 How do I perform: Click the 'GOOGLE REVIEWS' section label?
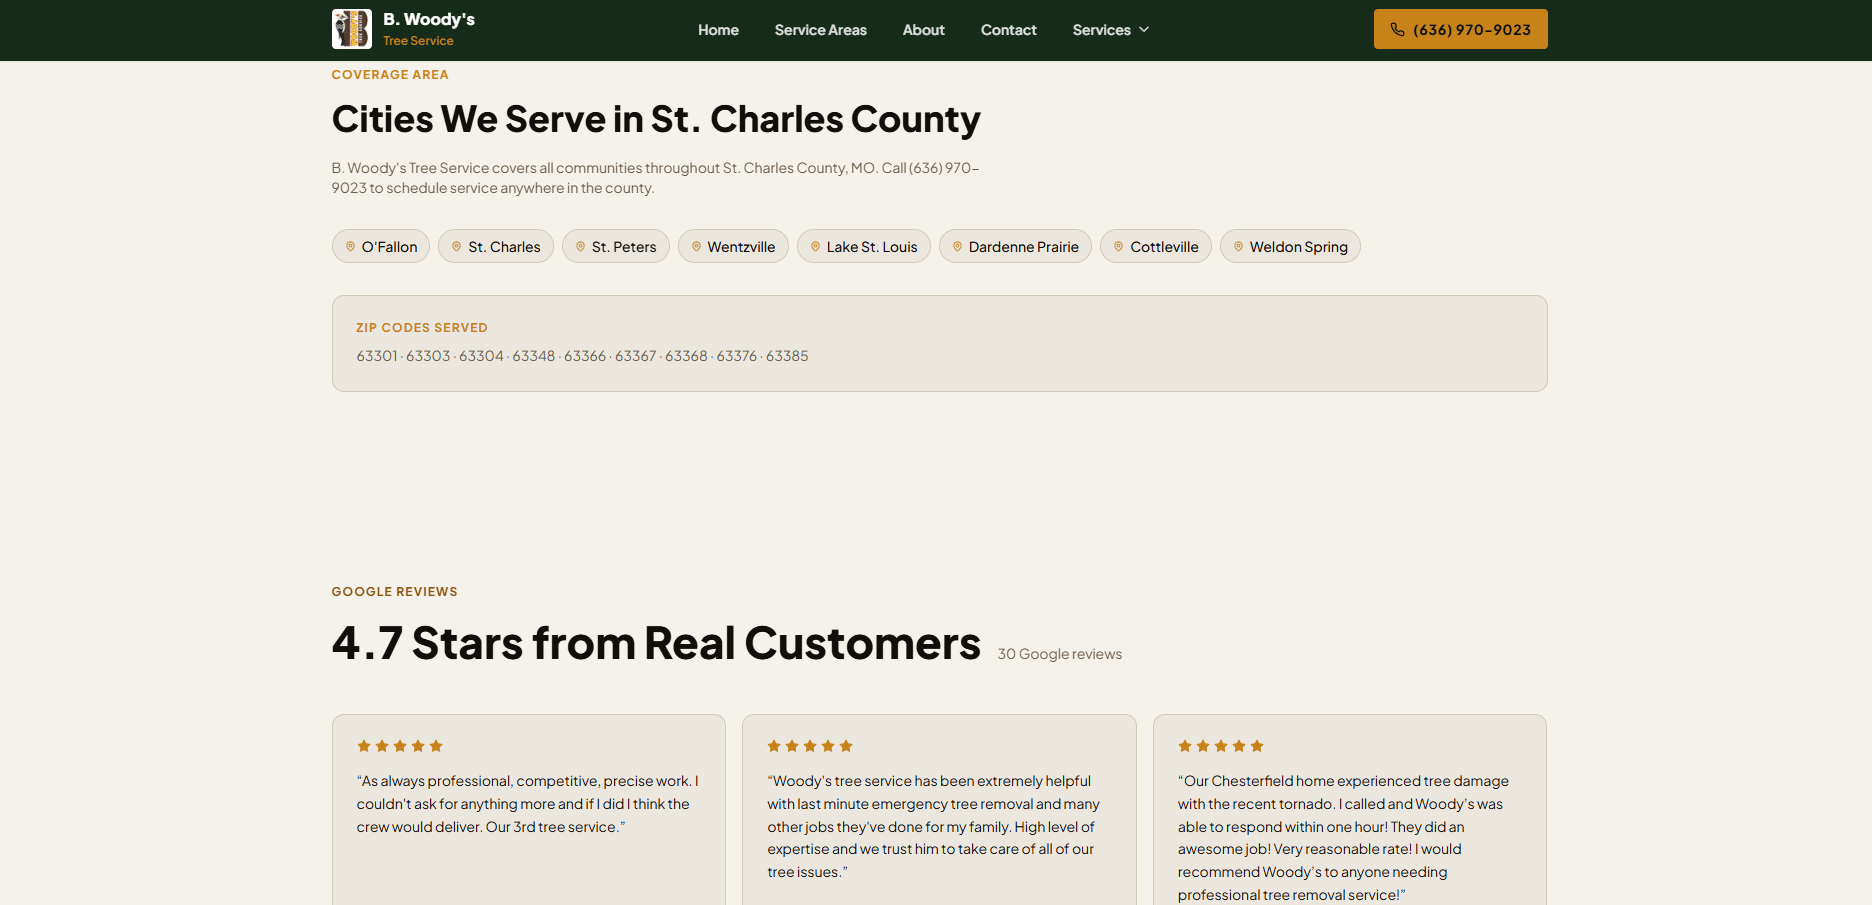click(x=395, y=592)
